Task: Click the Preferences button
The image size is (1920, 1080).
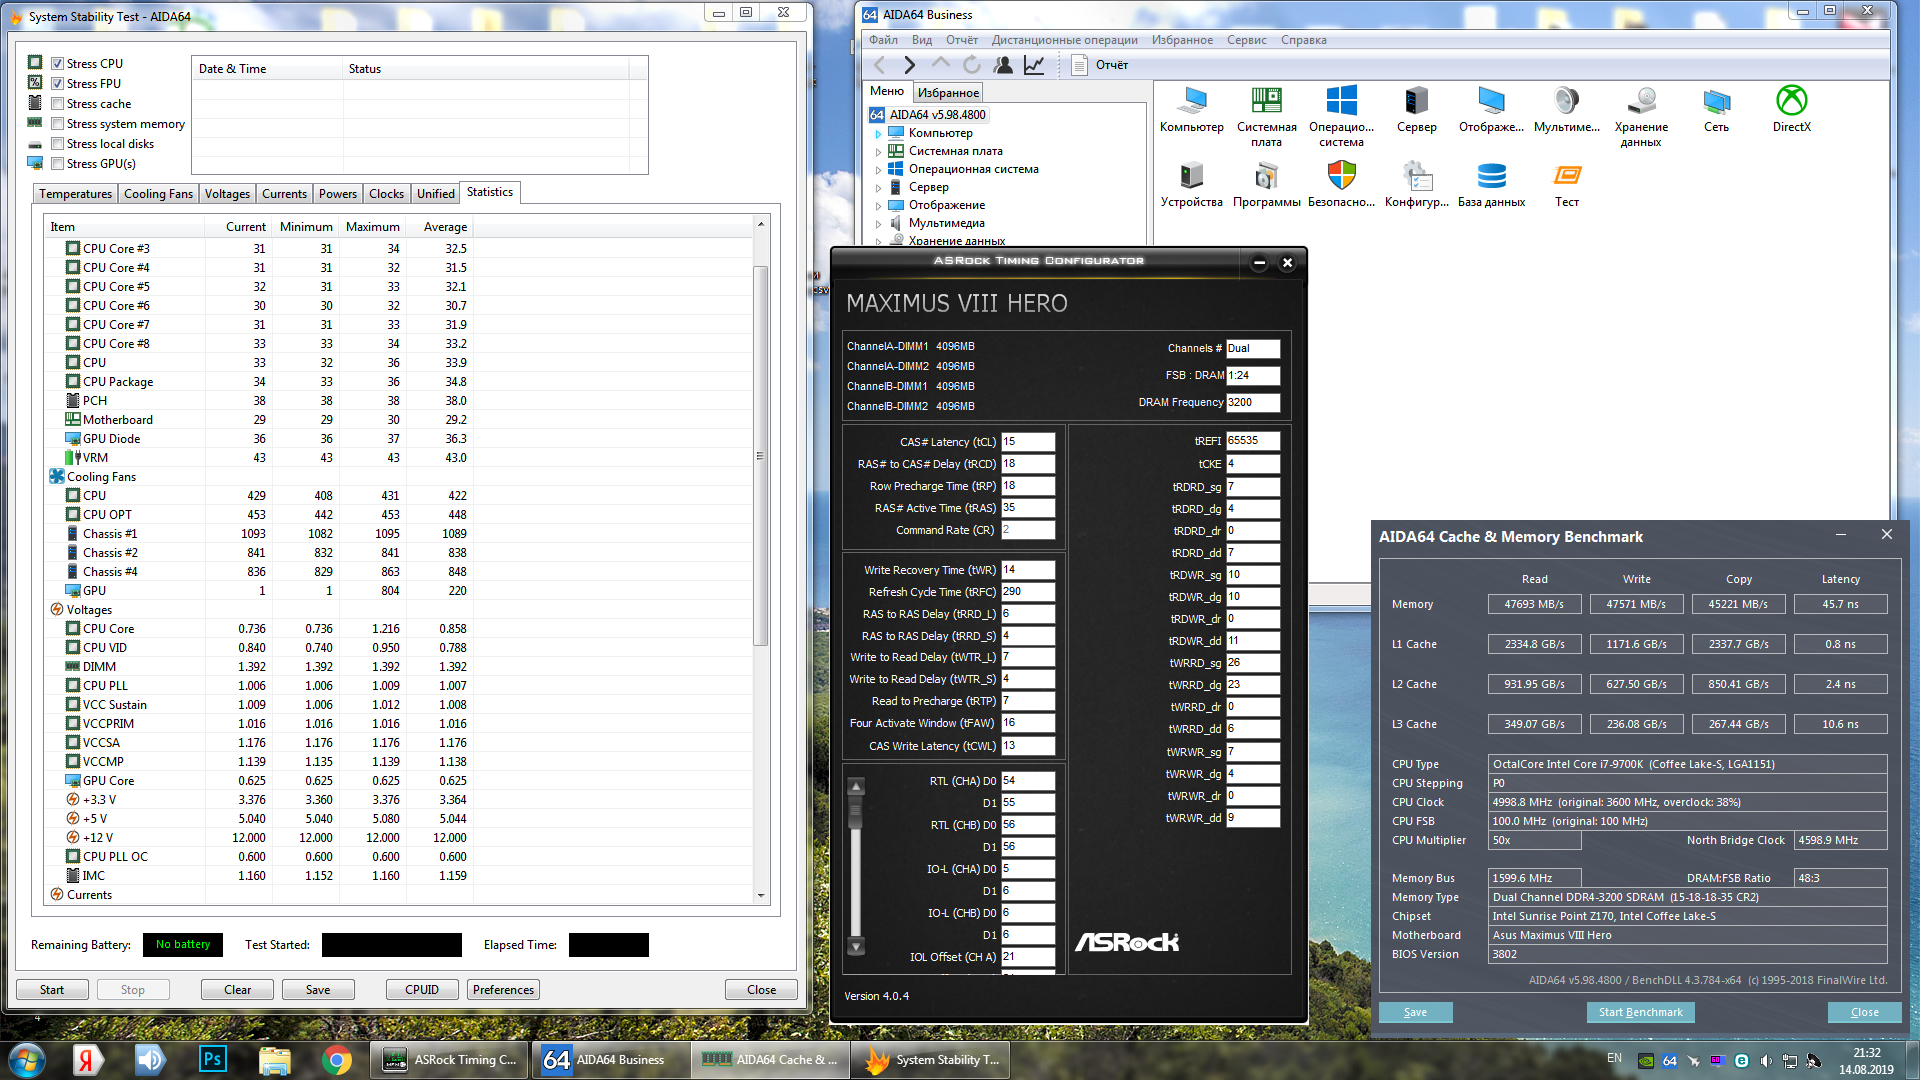Action: (x=503, y=990)
